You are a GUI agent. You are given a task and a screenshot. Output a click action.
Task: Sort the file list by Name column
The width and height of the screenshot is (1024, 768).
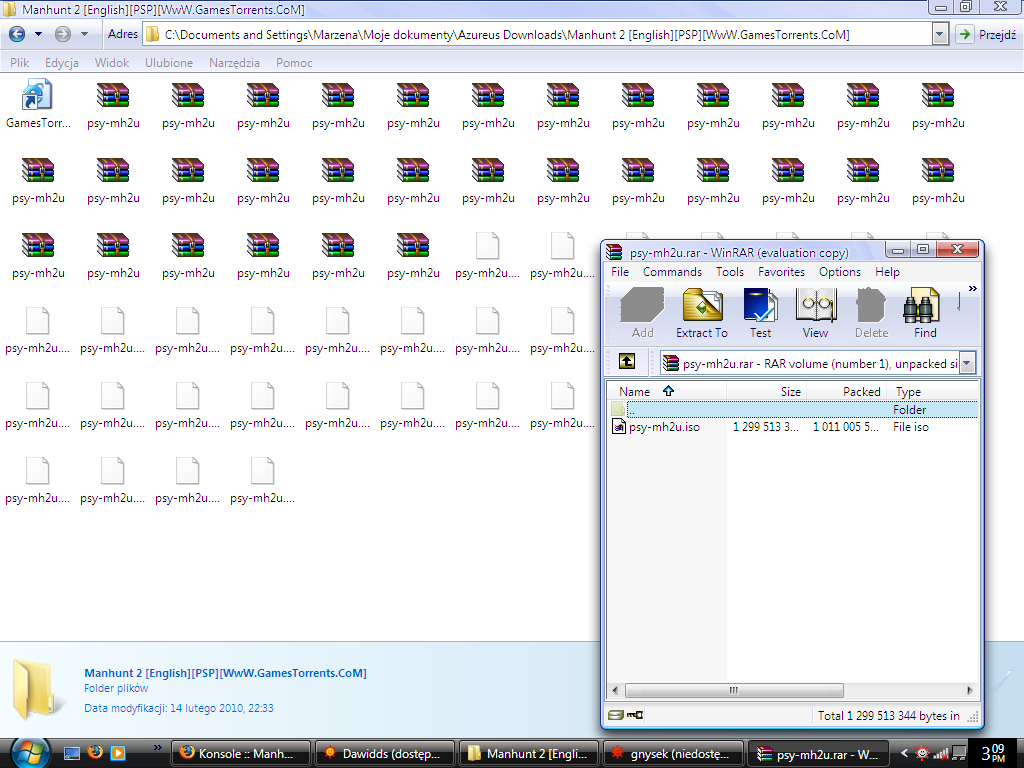click(x=636, y=392)
